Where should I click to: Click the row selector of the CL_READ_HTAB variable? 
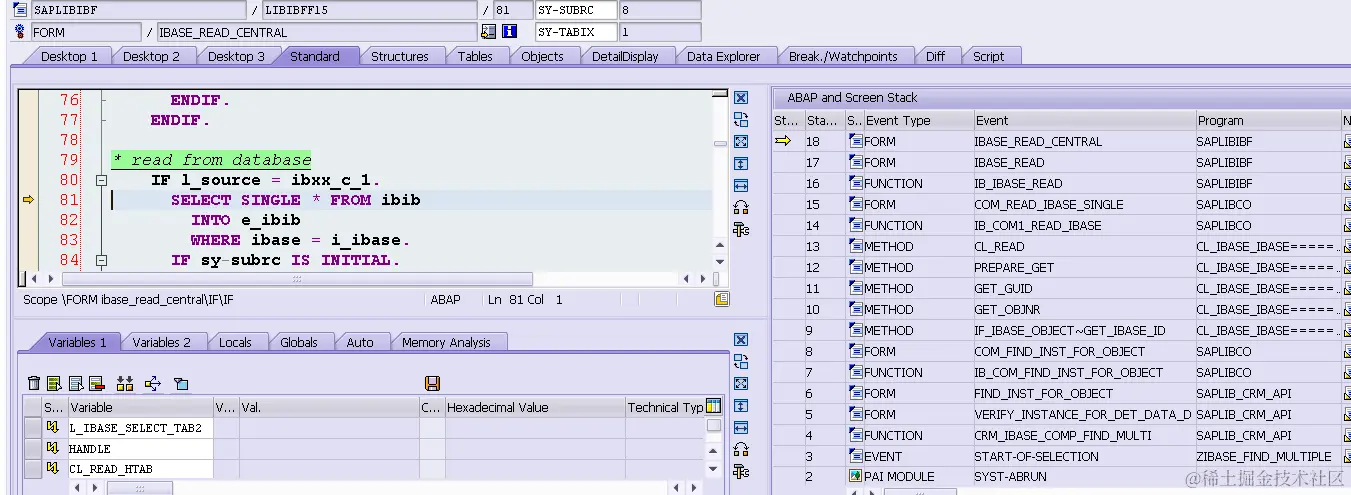[33, 469]
